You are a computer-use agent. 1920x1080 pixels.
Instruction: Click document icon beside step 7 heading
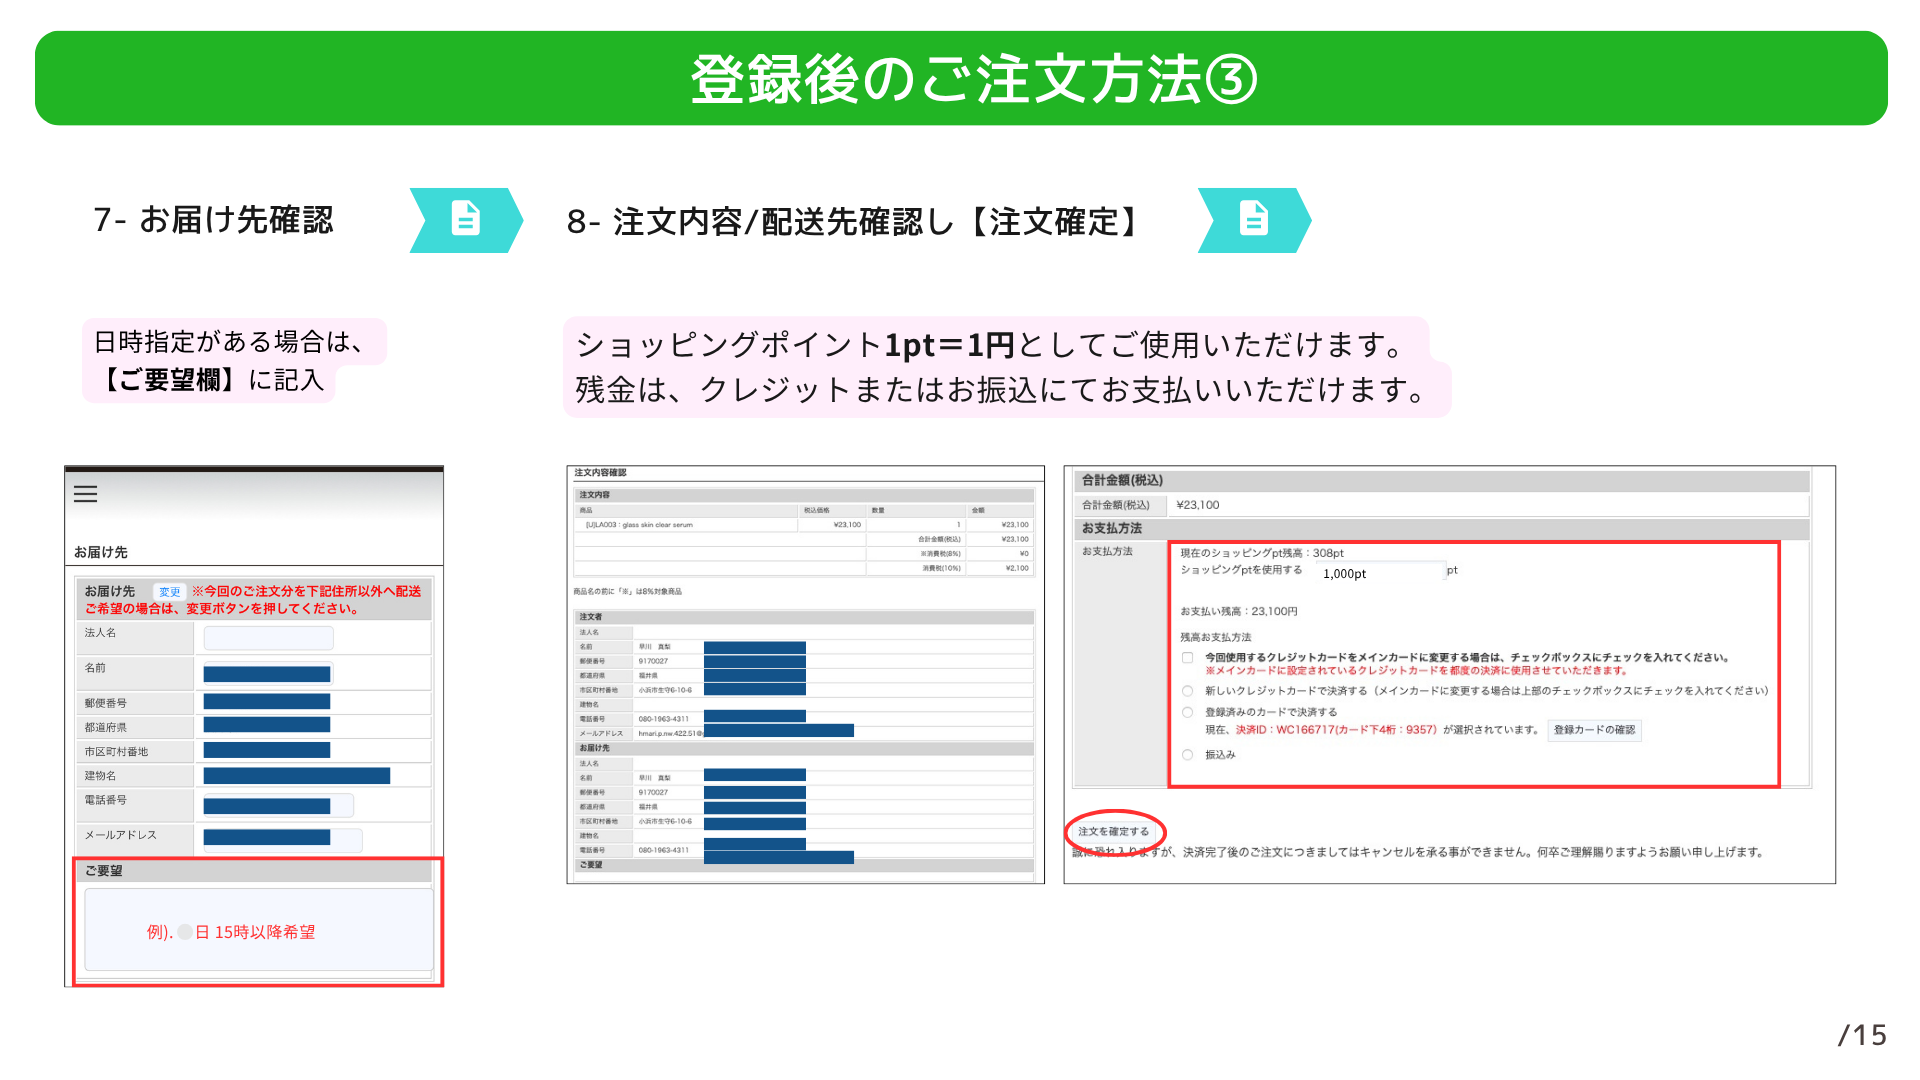click(x=466, y=219)
